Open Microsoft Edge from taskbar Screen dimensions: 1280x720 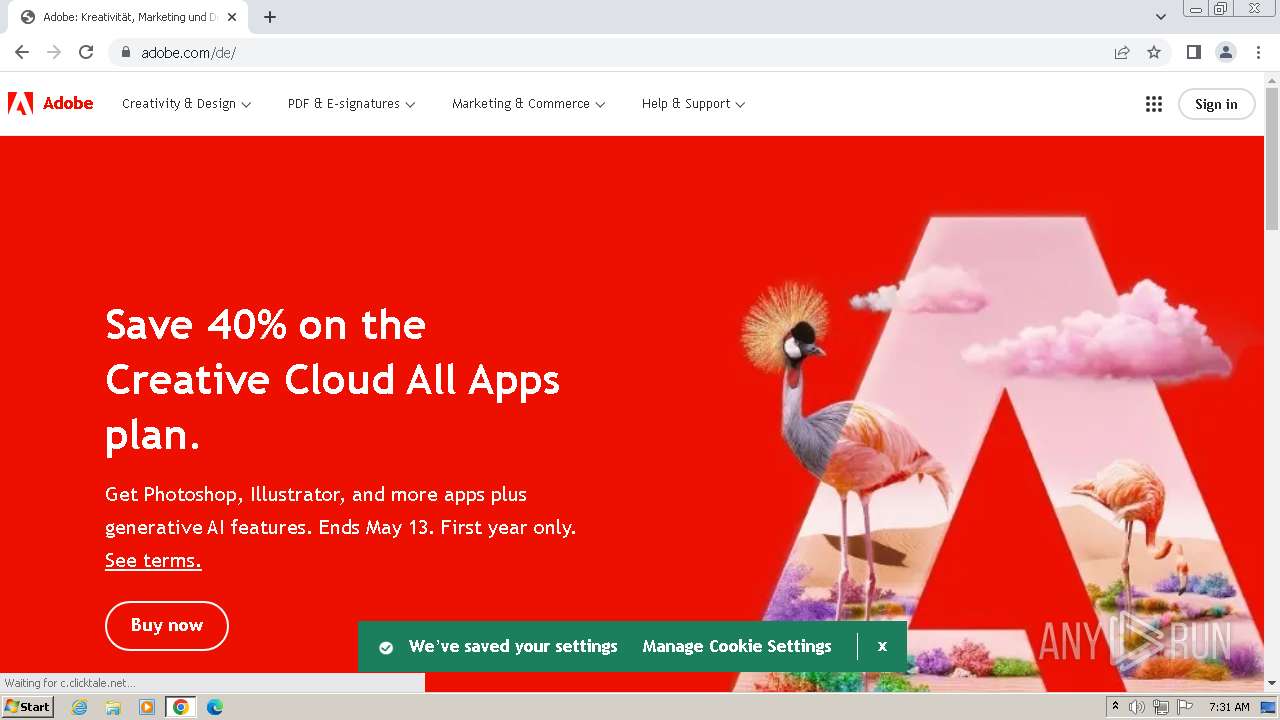(x=215, y=707)
